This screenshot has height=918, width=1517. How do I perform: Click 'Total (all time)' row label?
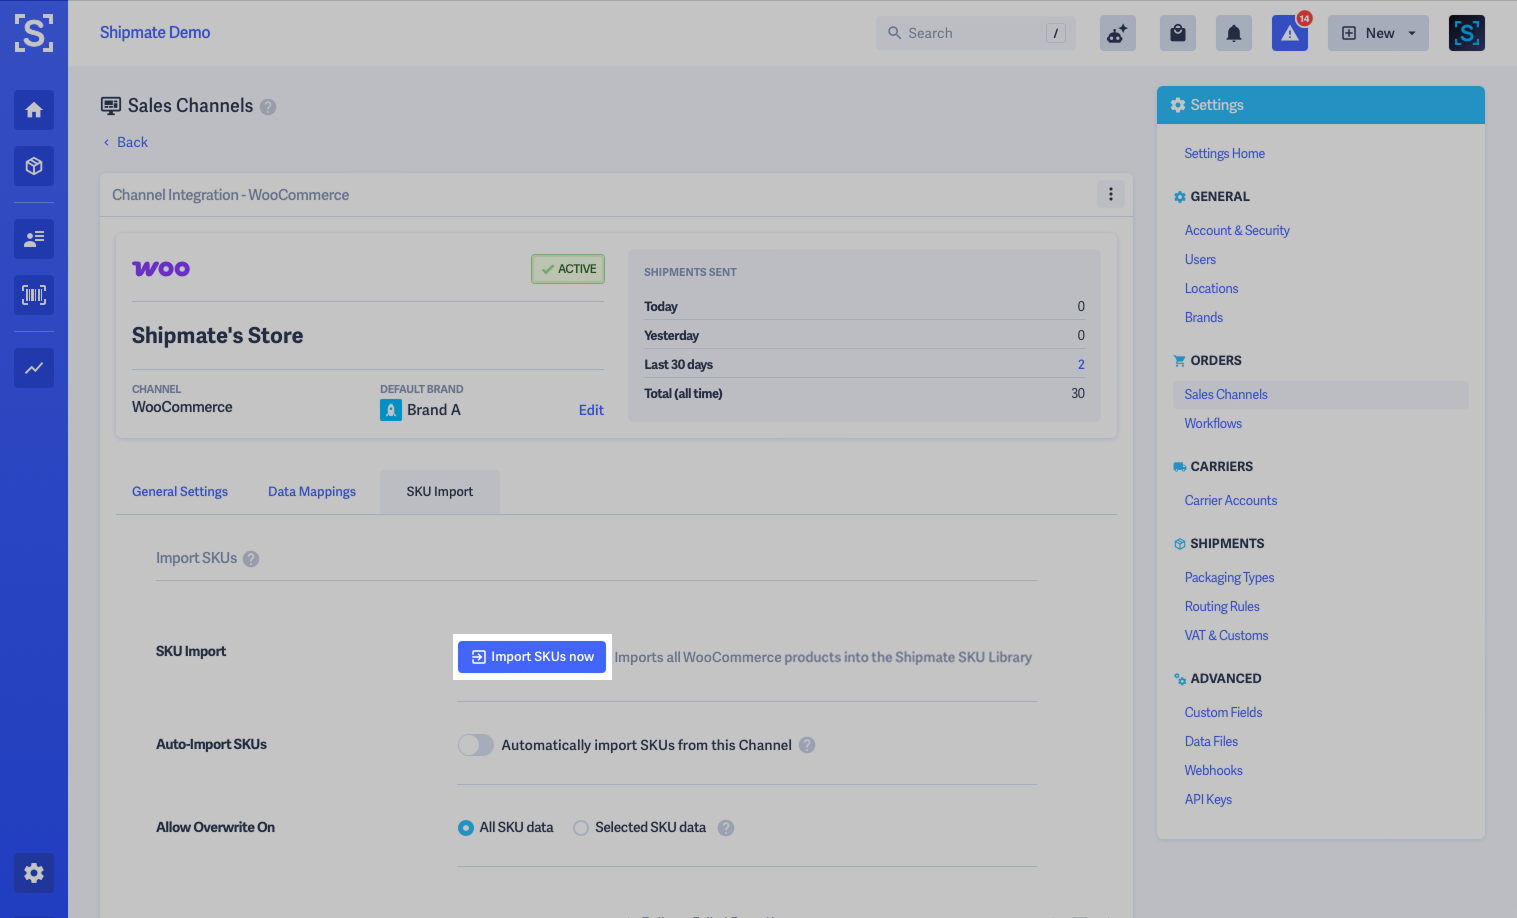[x=683, y=394]
